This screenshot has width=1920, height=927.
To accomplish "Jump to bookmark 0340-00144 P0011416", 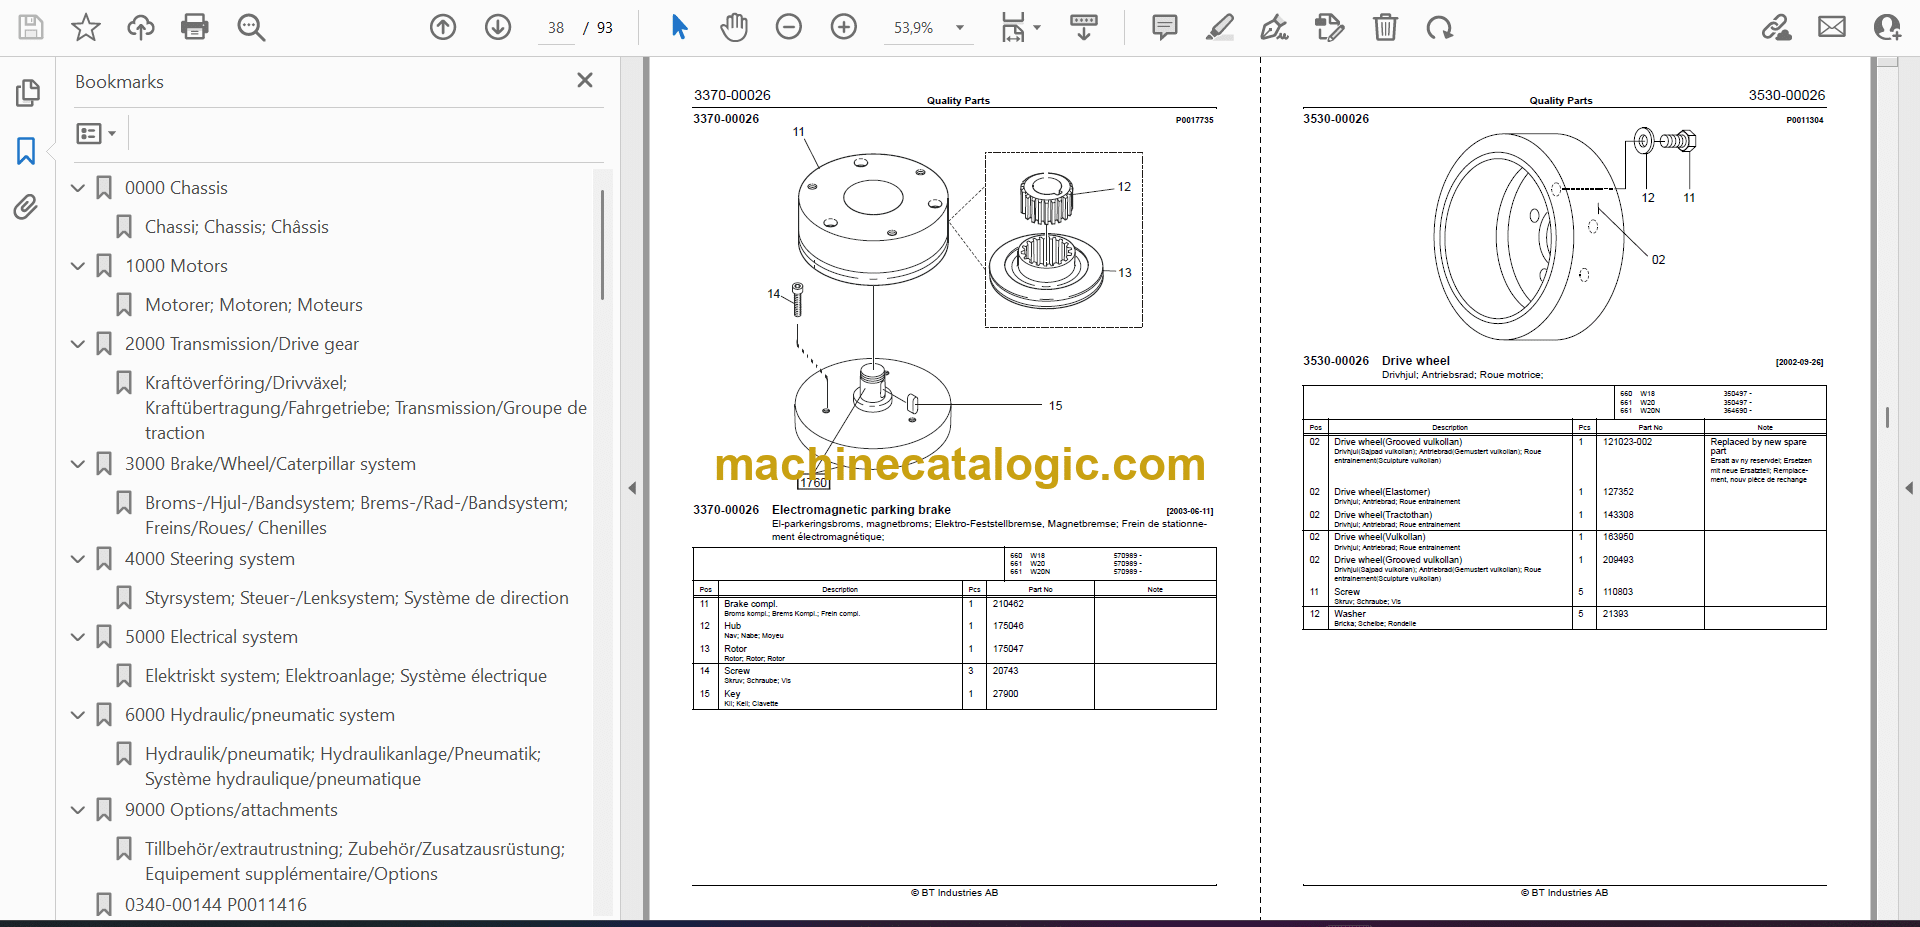I will click(216, 905).
